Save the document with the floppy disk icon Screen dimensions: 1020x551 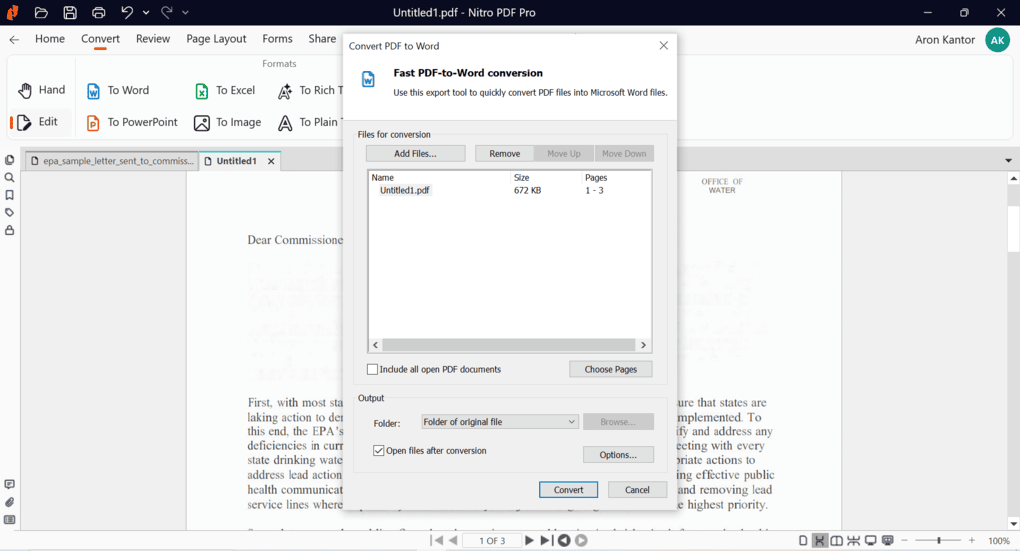[x=70, y=12]
